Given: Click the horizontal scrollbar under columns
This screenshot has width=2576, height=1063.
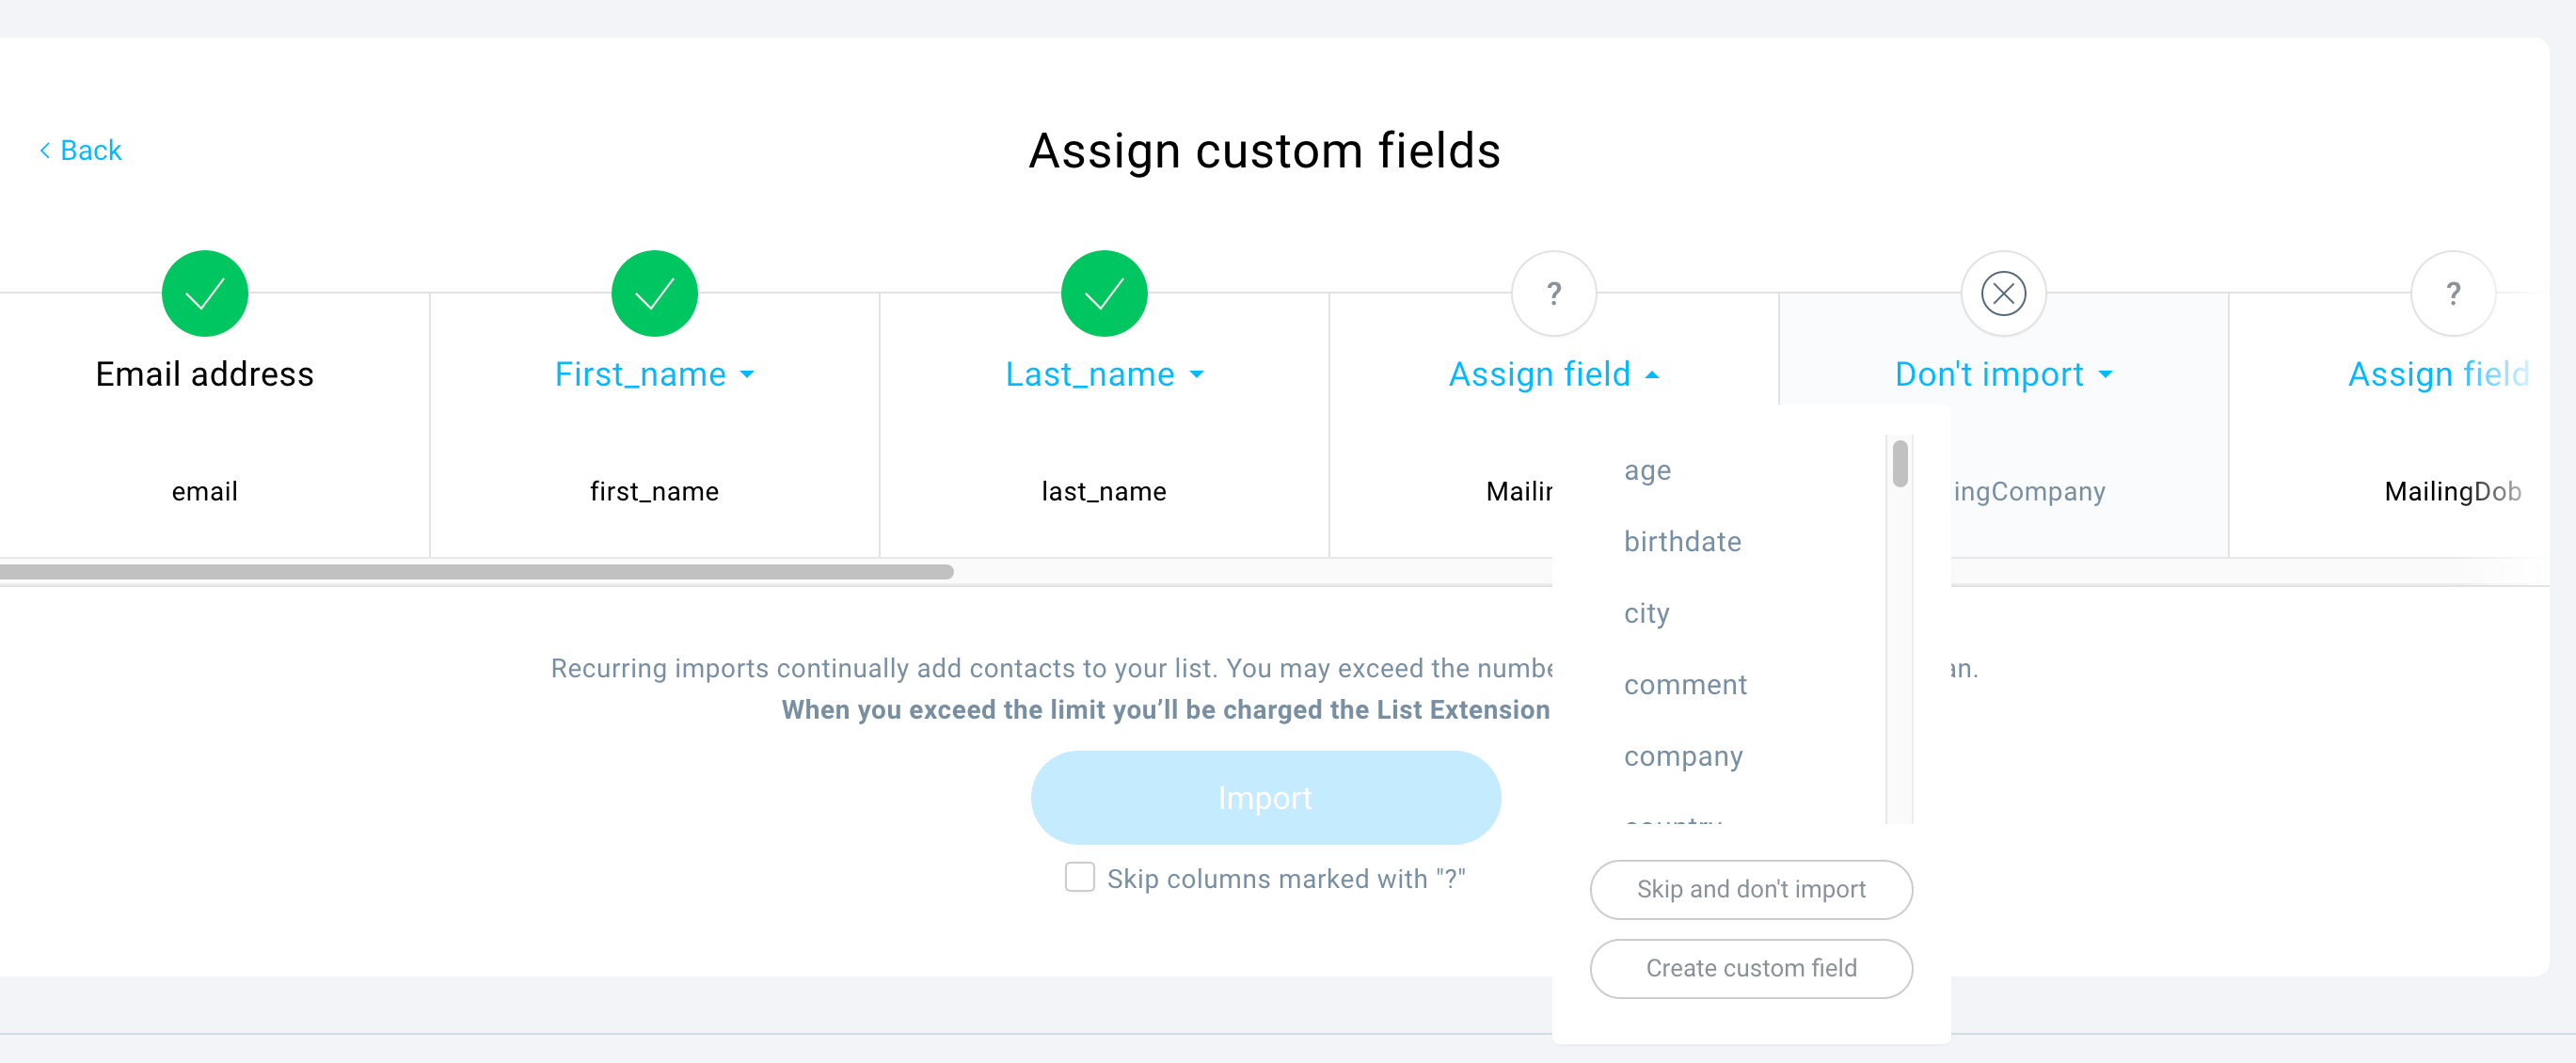Looking at the screenshot, I should tap(476, 572).
